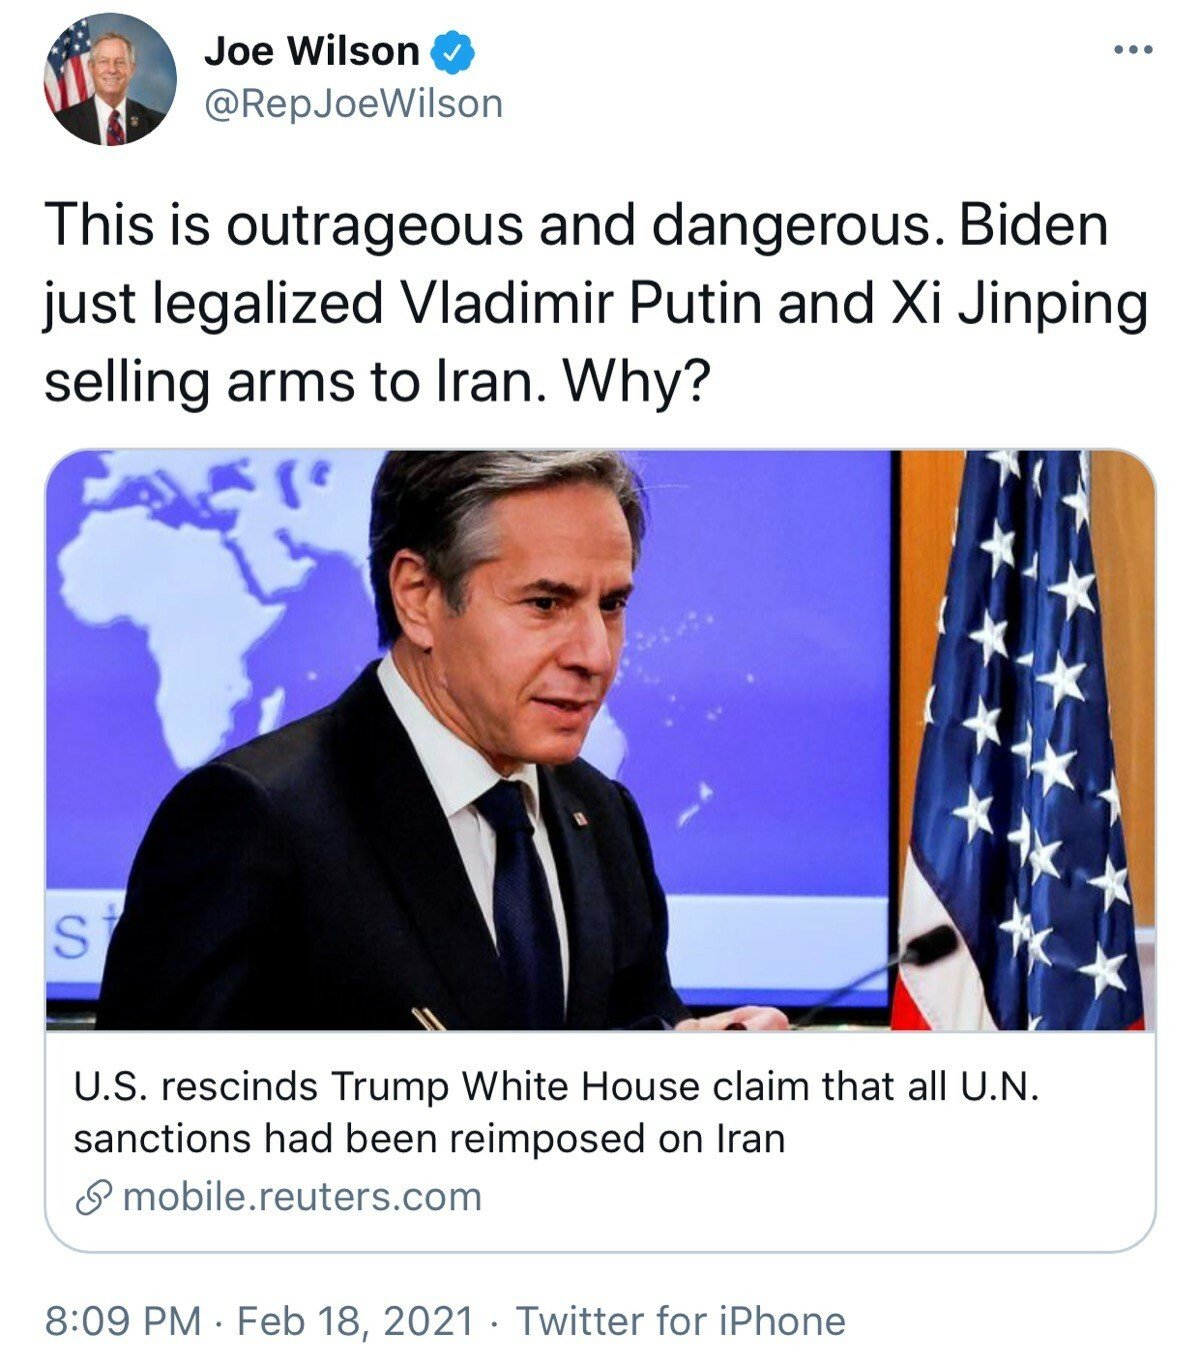Click the Feb 18, 2021 date

click(355, 1321)
